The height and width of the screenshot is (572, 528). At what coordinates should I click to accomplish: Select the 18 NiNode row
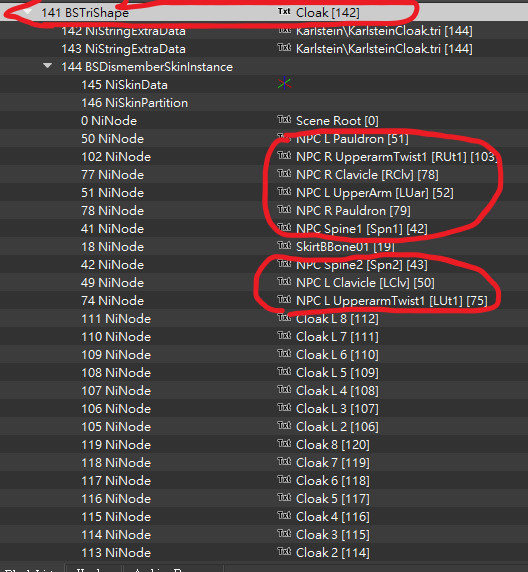pyautogui.click(x=112, y=247)
